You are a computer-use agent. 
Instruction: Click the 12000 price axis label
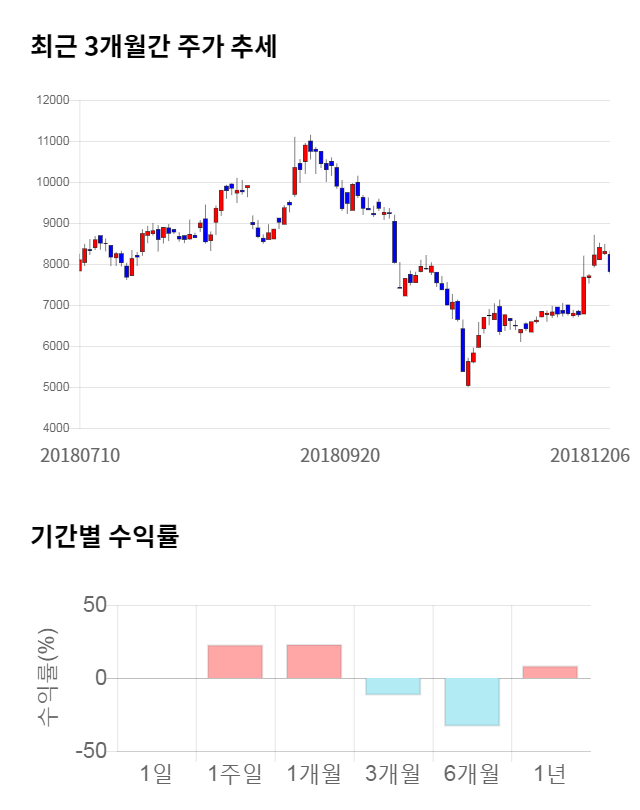click(x=52, y=100)
